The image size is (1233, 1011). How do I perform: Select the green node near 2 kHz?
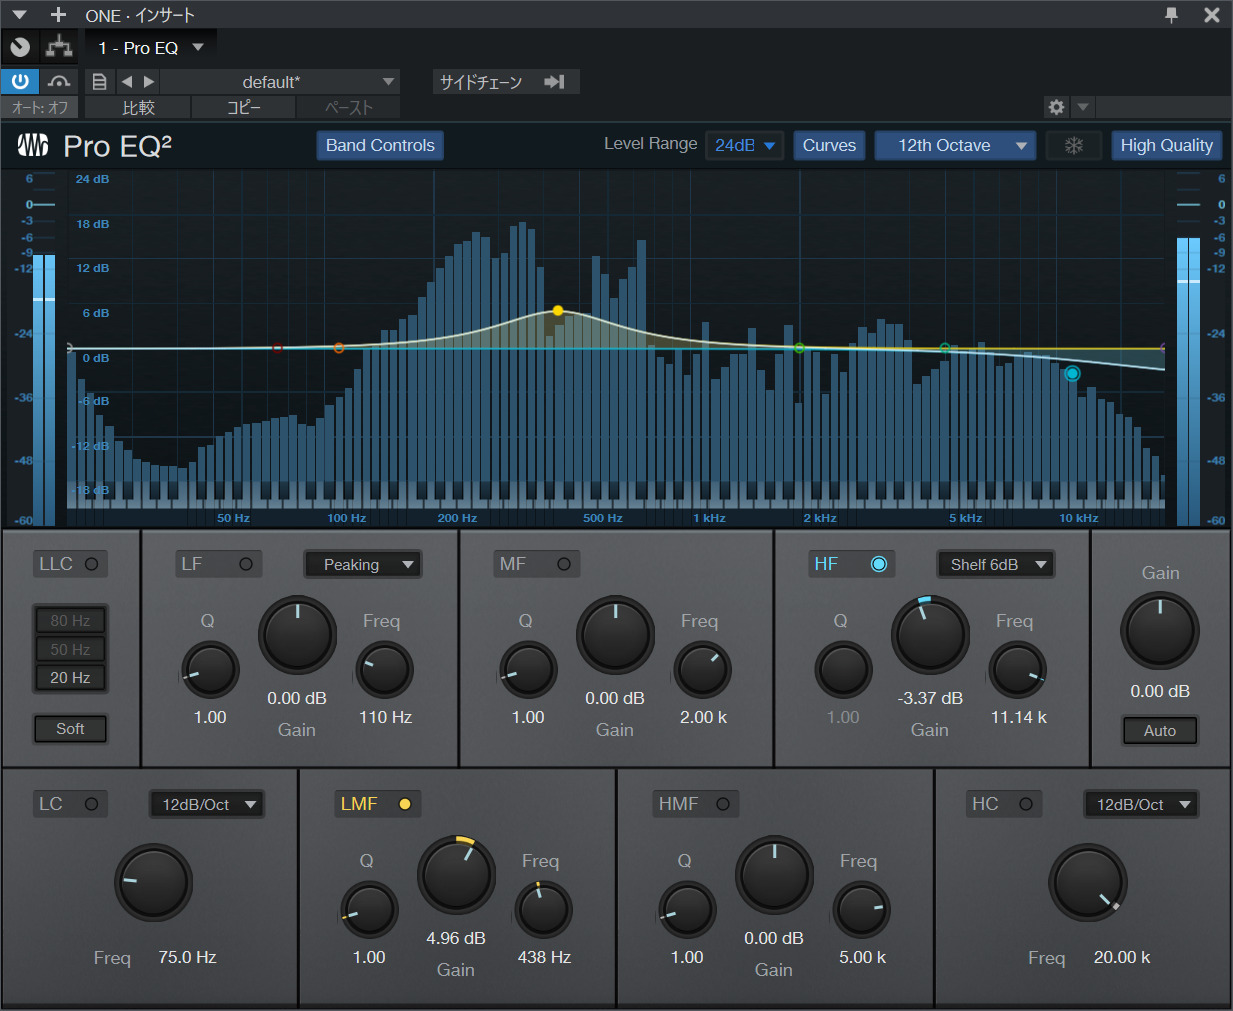[799, 348]
